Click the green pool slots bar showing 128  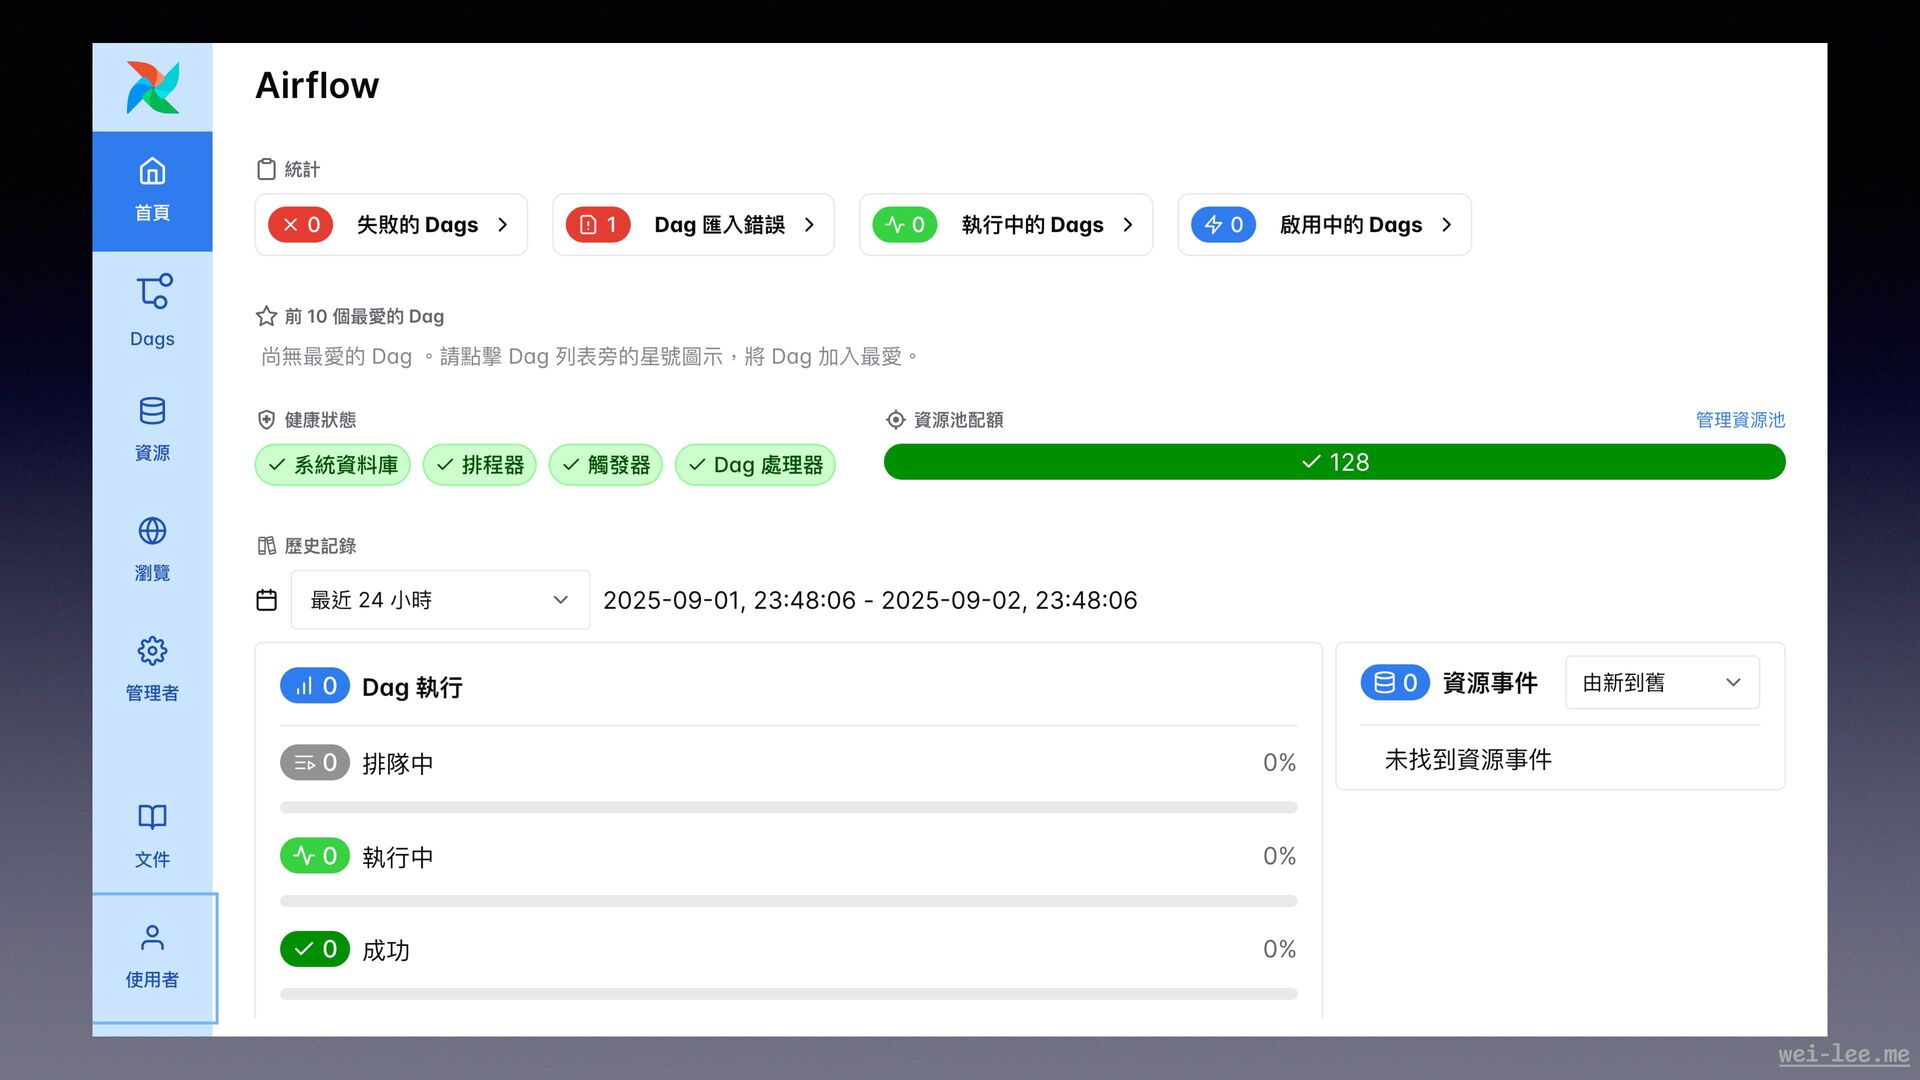1335,462
